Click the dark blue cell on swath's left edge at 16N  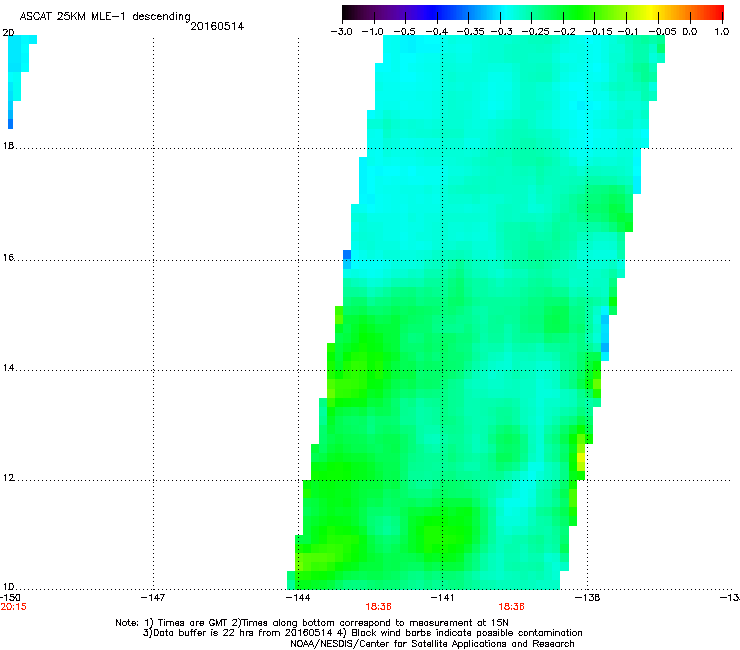(347, 255)
